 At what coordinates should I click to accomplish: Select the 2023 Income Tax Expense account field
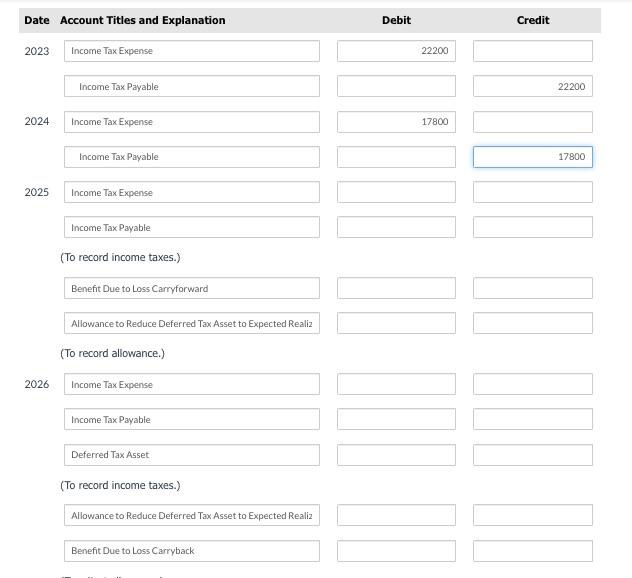[x=192, y=51]
